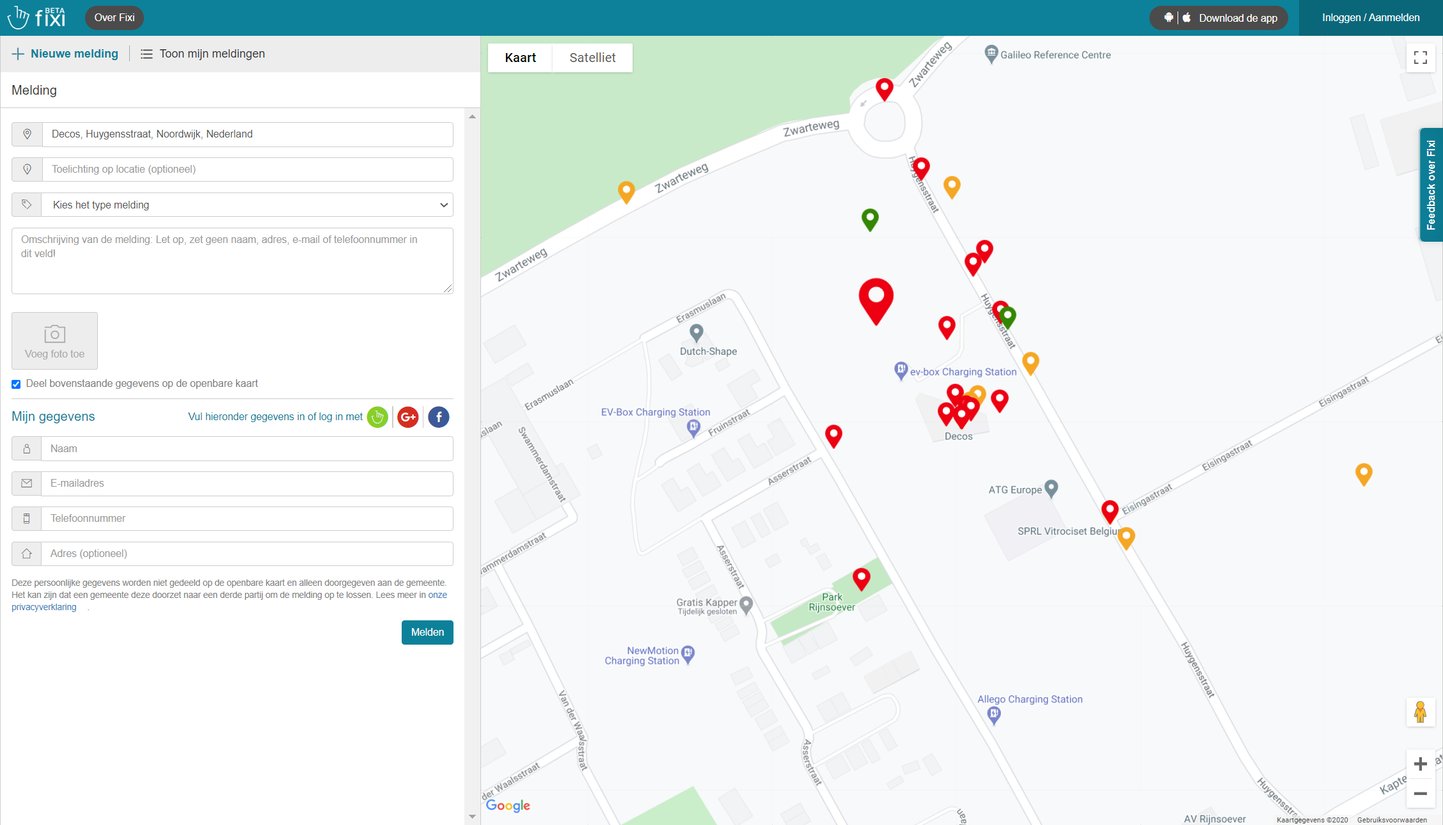Open Street View with the pegman icon

(x=1420, y=712)
